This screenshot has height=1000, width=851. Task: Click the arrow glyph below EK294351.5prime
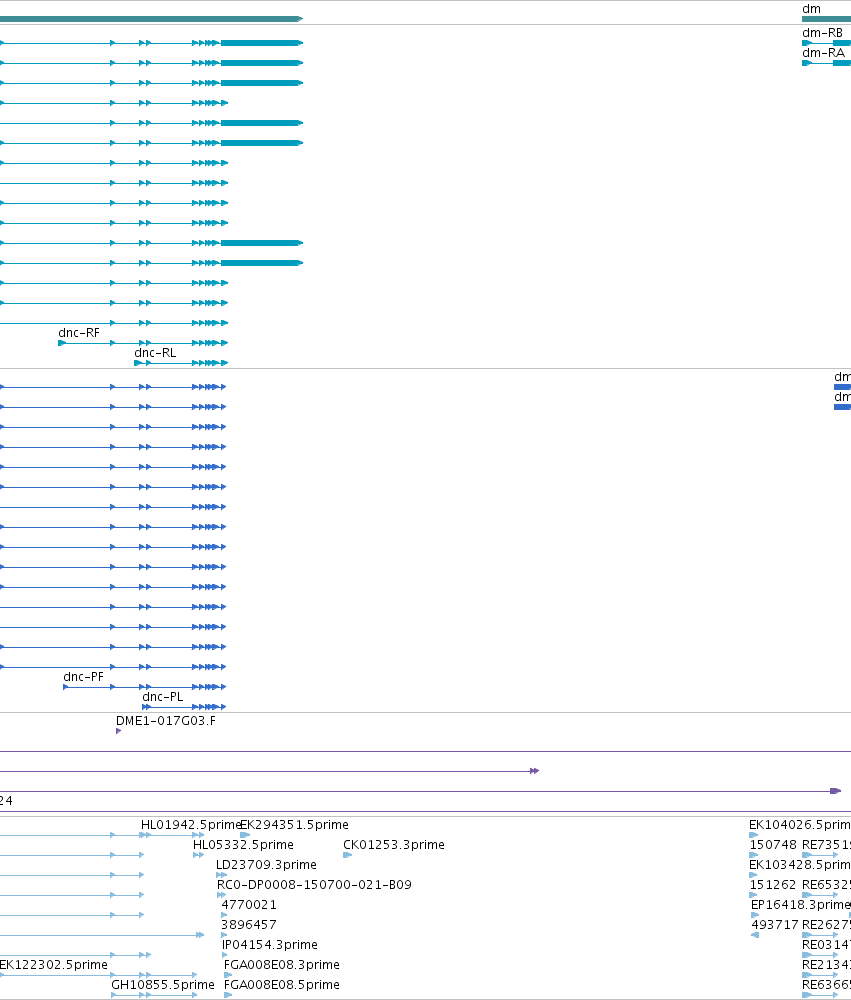click(x=245, y=835)
